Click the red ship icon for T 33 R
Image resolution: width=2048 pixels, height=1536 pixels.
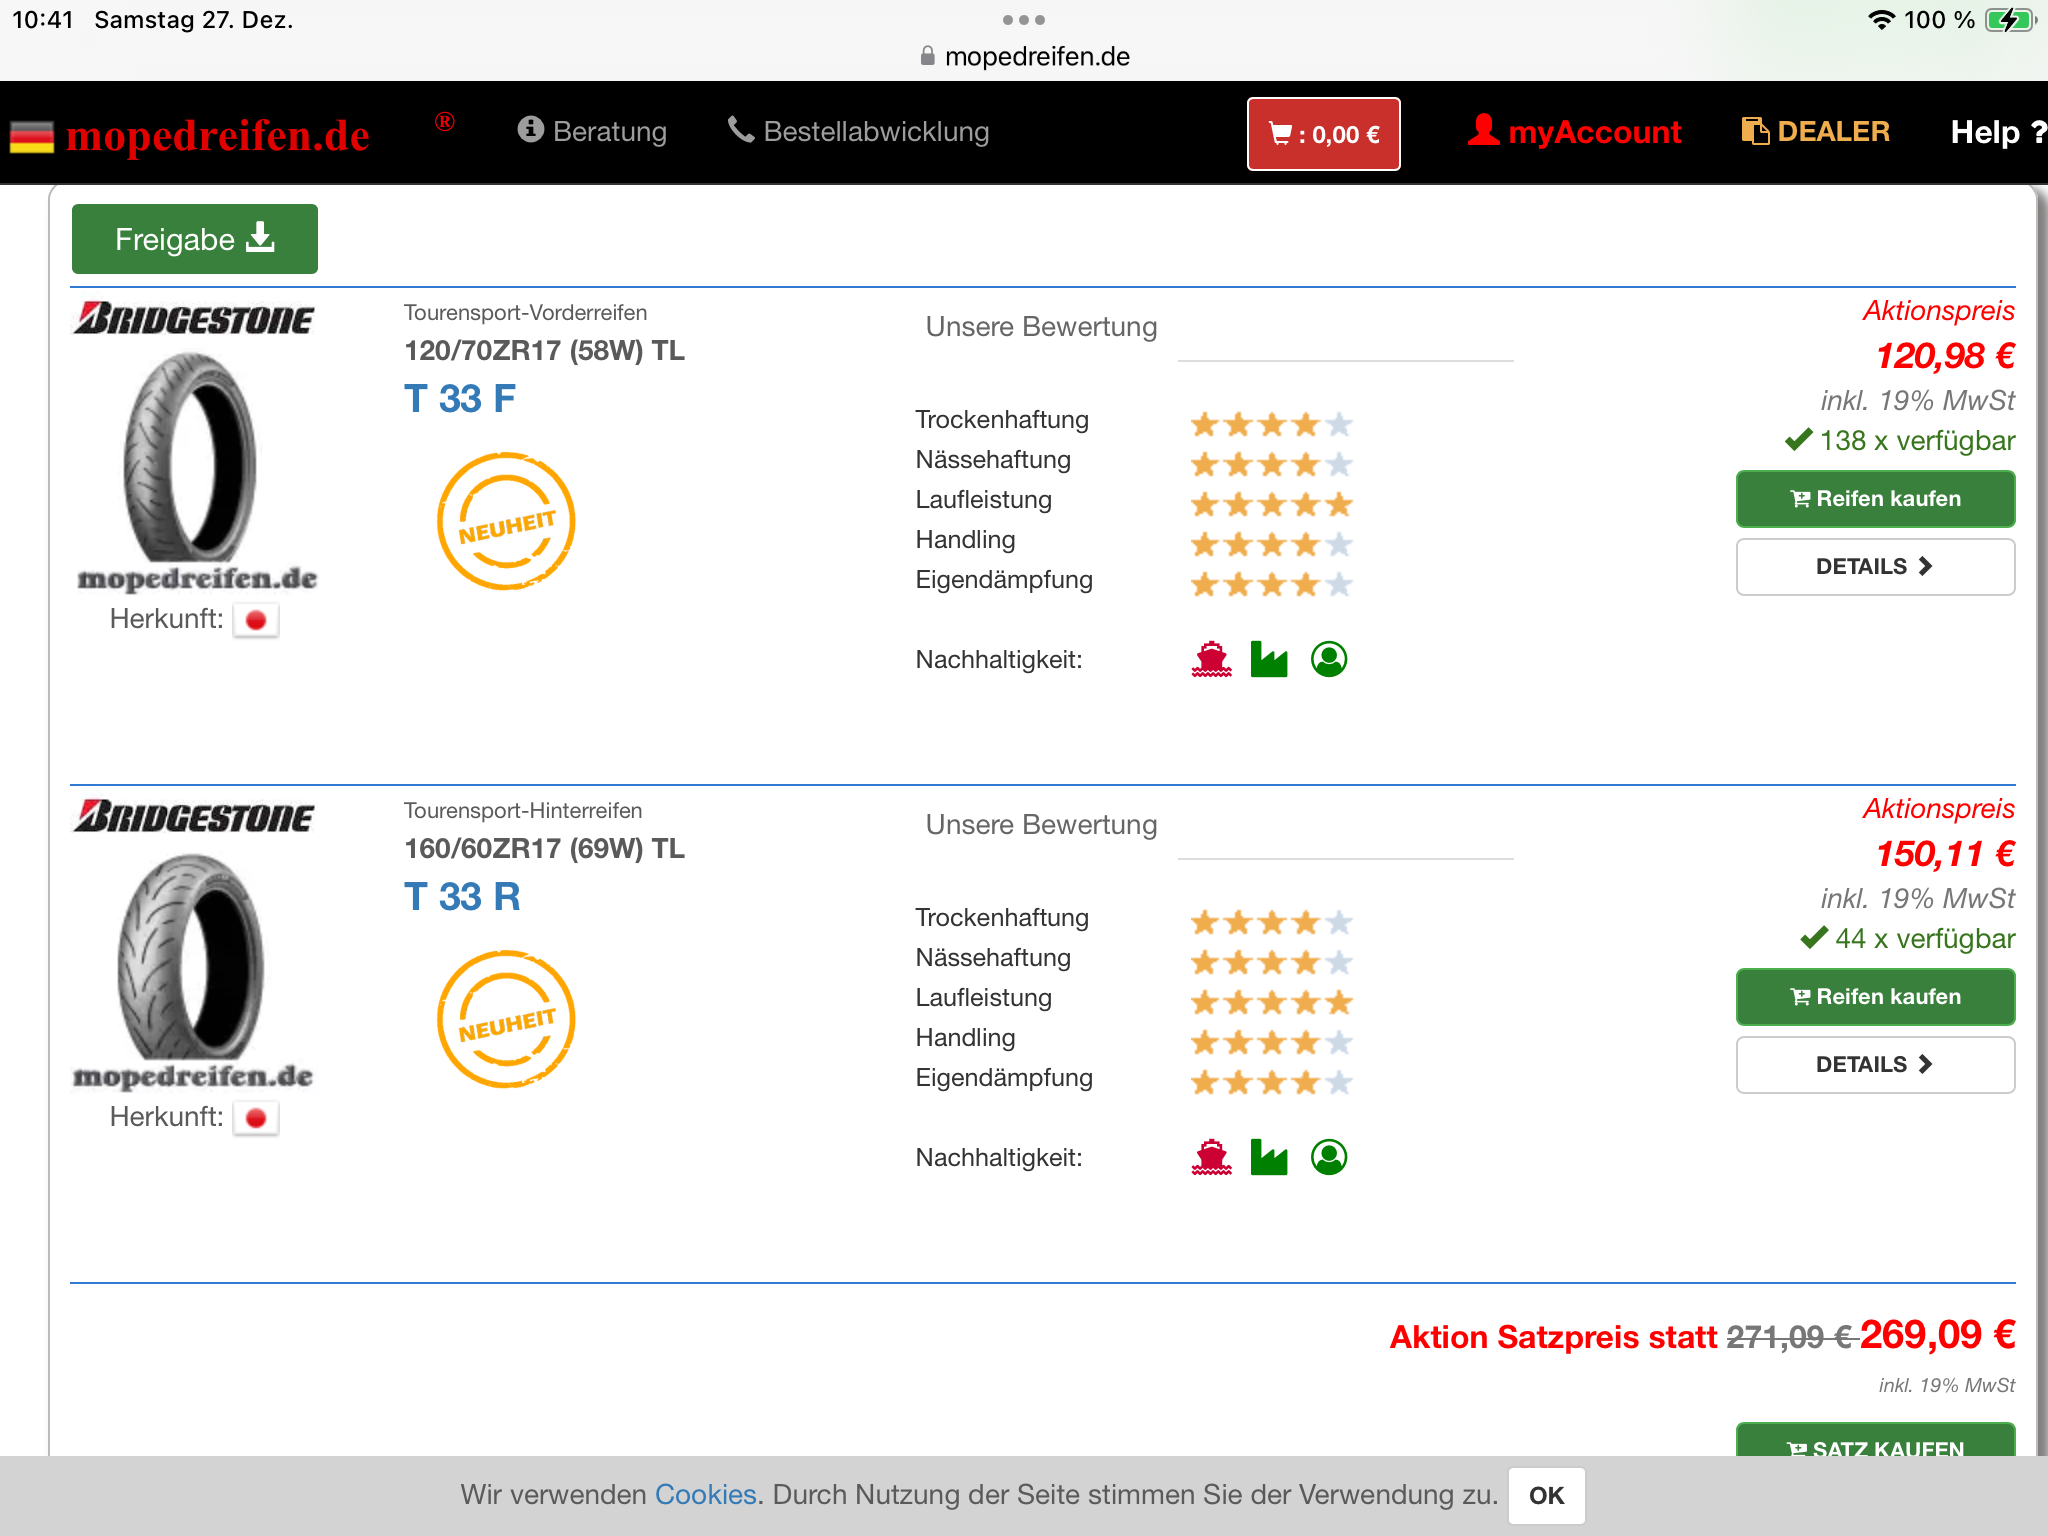(1211, 1157)
